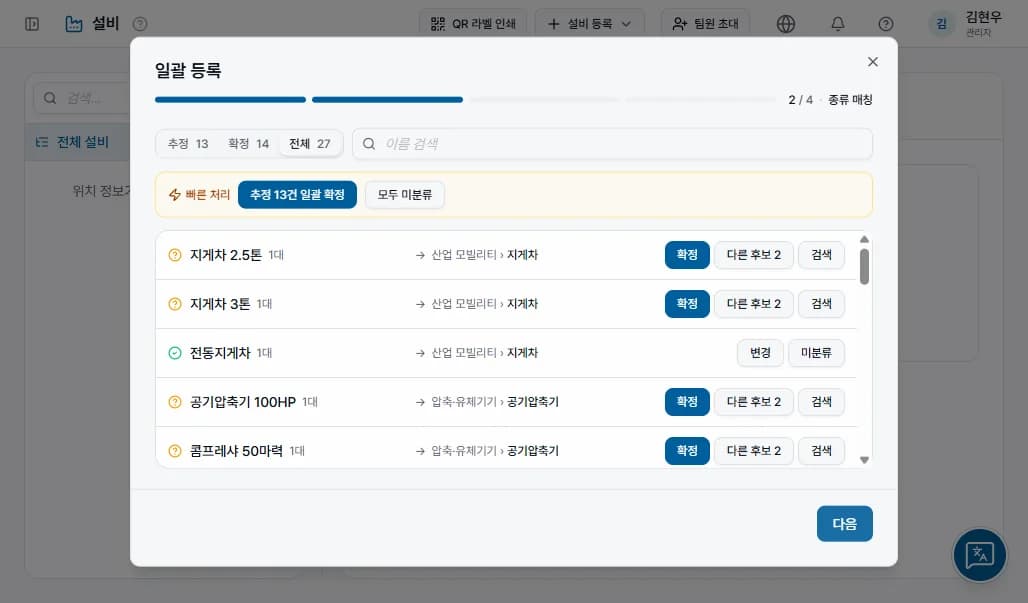Click the 콤프레샤 50마력 item name
The image size is (1028, 603).
[236, 451]
